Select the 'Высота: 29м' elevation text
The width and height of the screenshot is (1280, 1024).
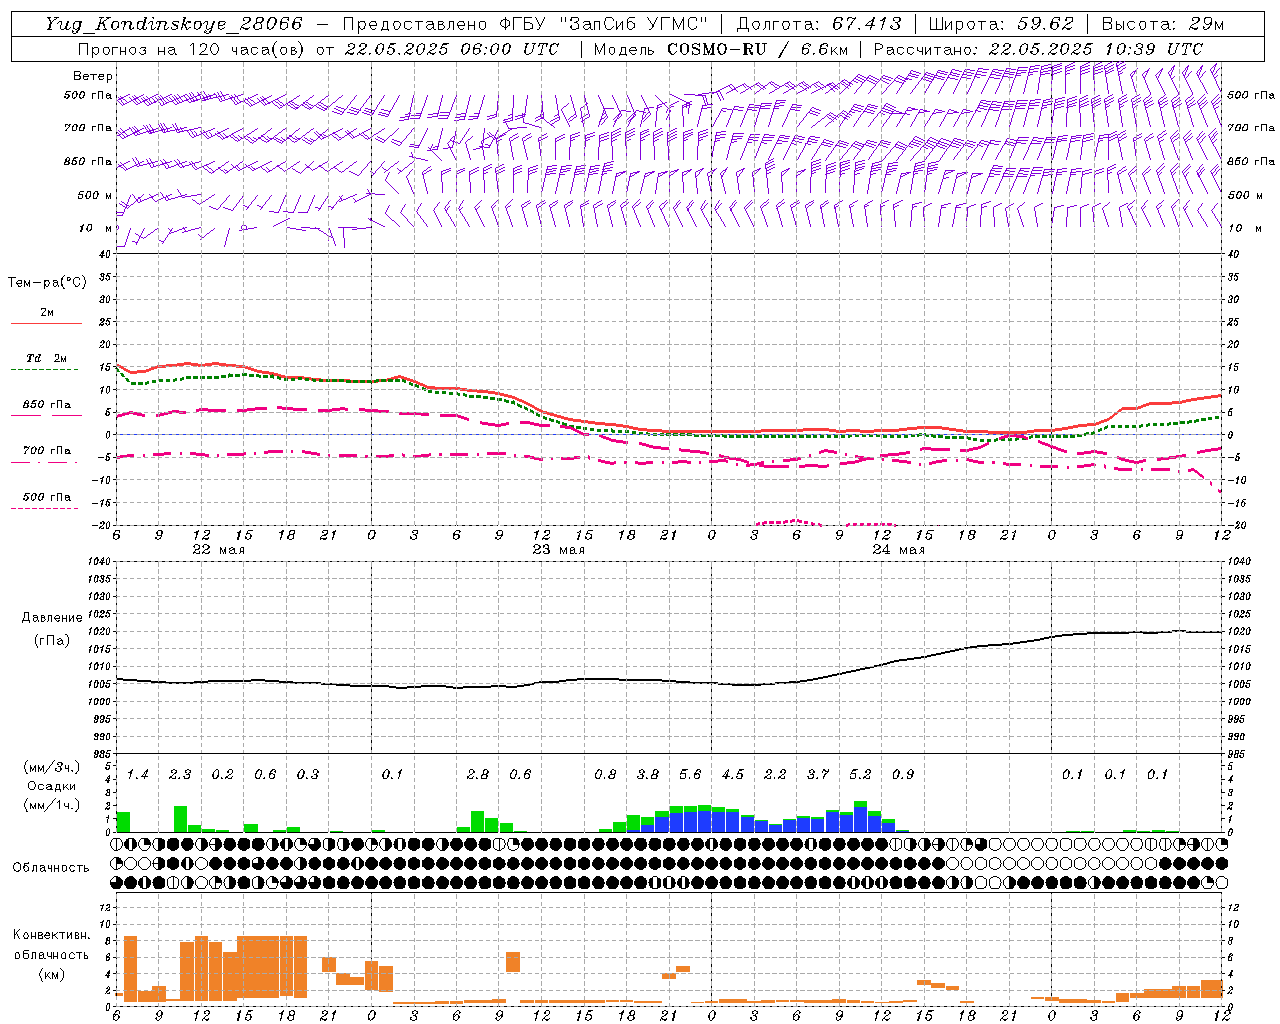click(x=1162, y=24)
